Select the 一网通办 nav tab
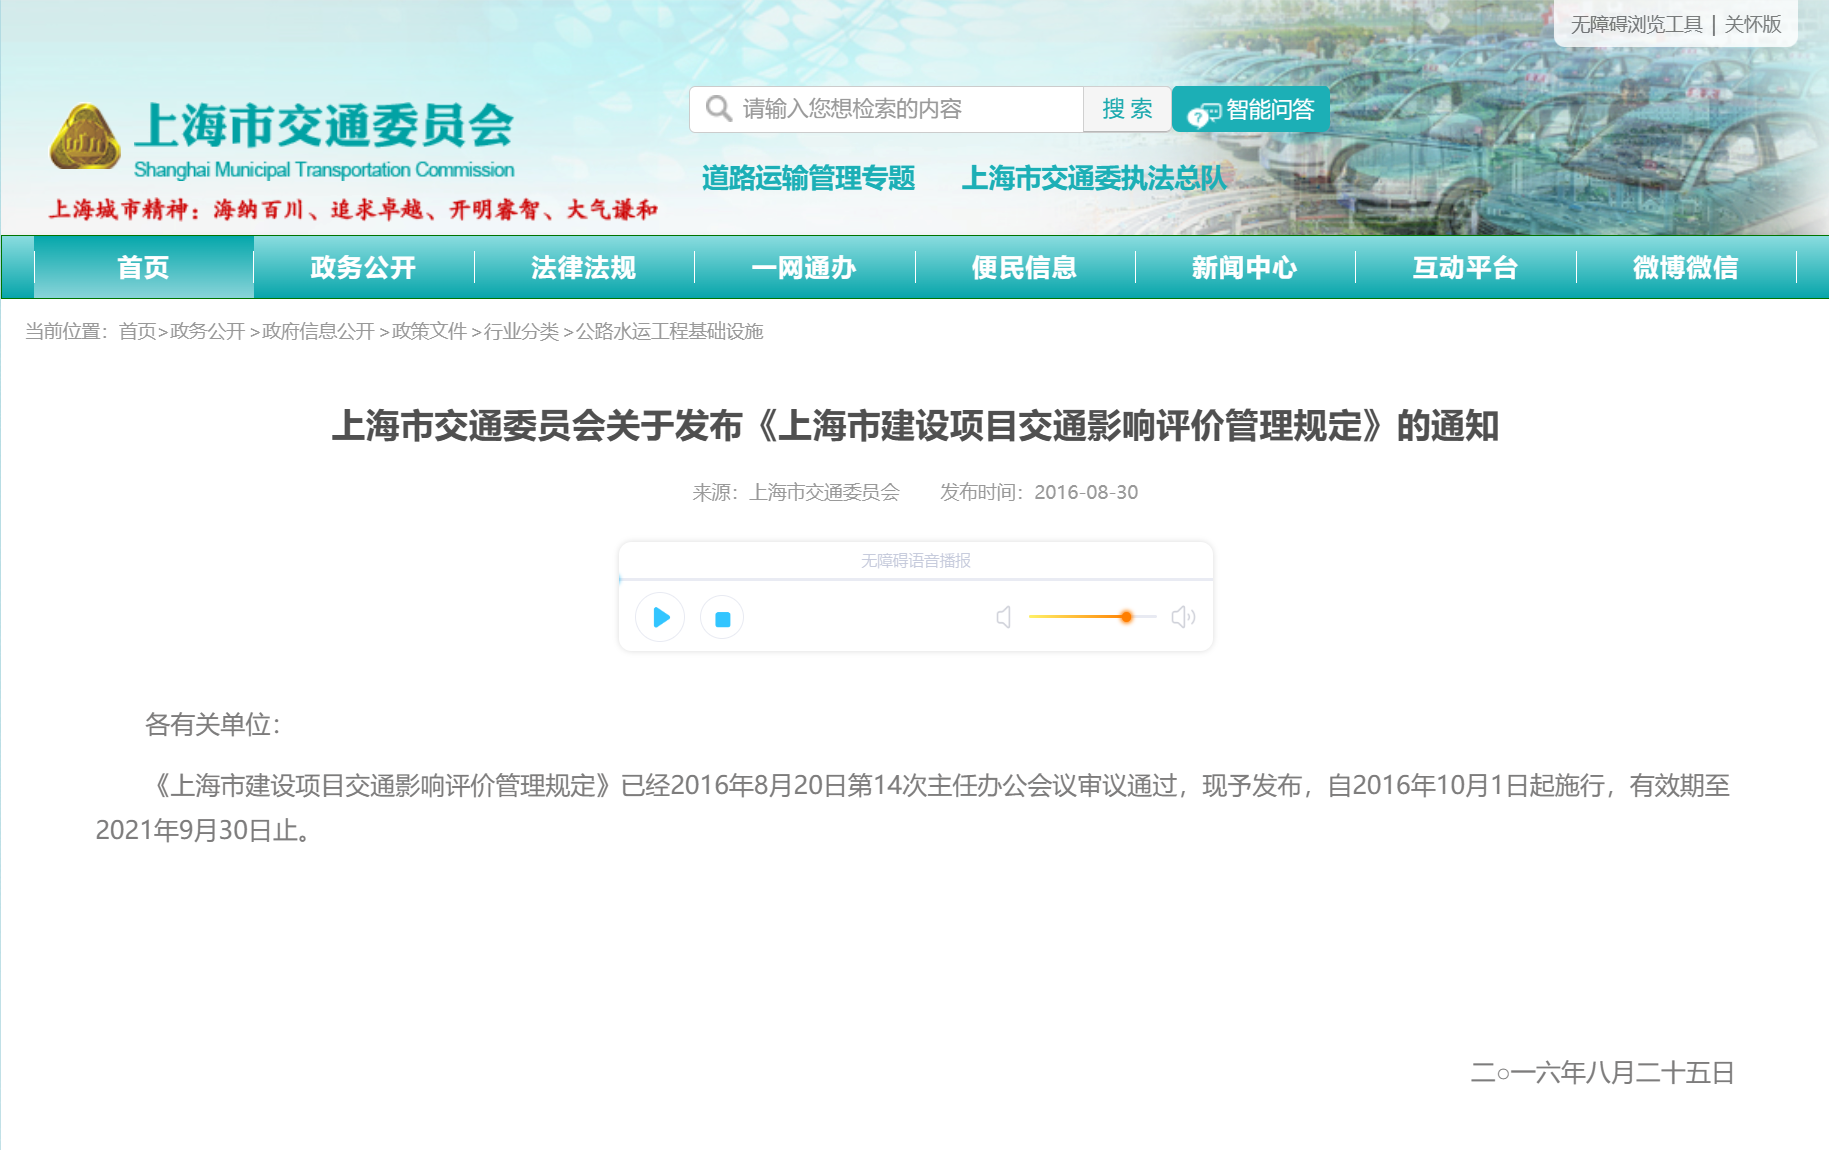 804,267
